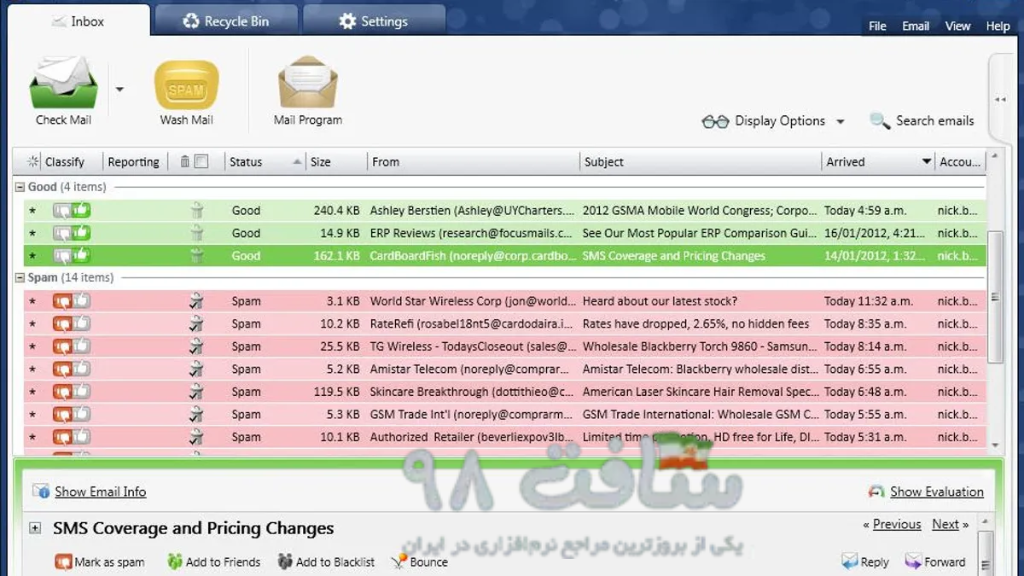This screenshot has height=576, width=1024.
Task: Go to the Next email link
Action: coord(945,524)
